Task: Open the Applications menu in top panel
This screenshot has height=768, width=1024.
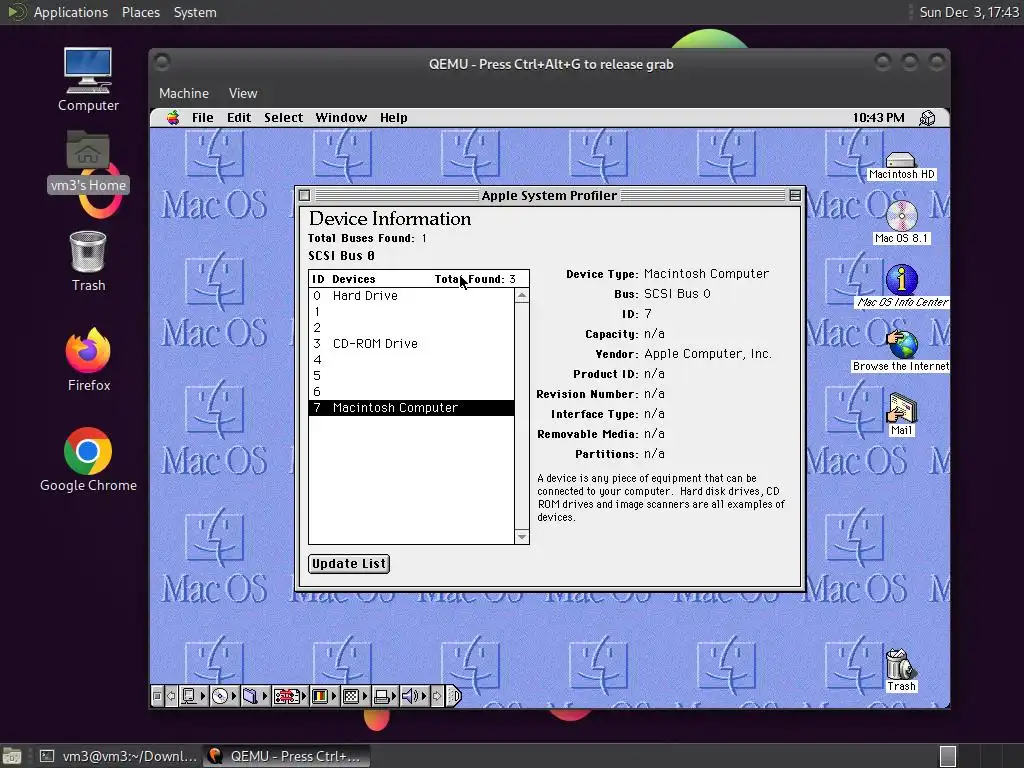Action: tap(71, 12)
